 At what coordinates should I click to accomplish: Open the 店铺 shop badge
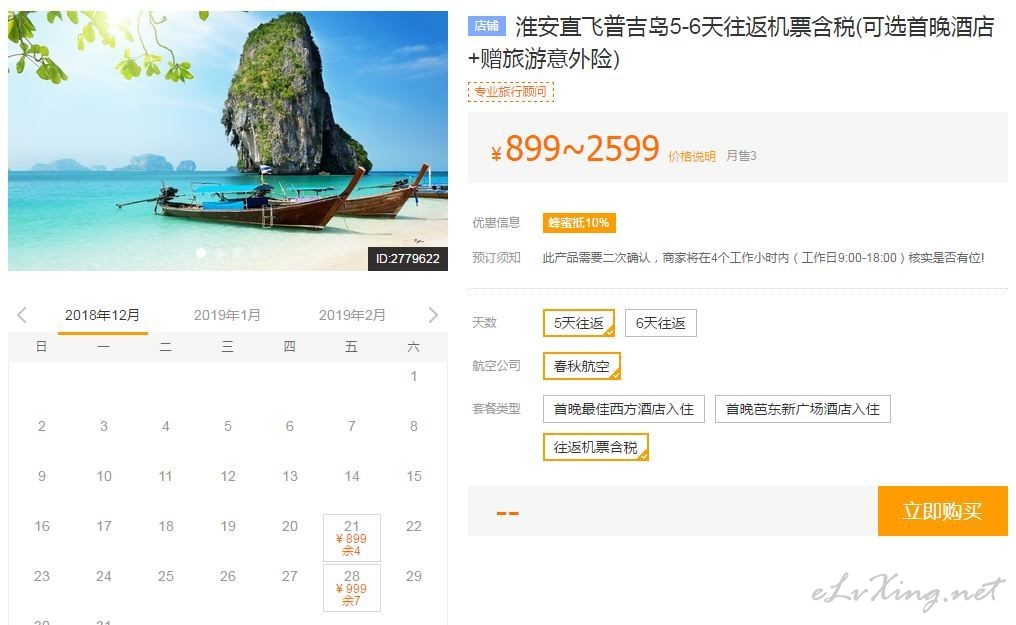pos(486,26)
